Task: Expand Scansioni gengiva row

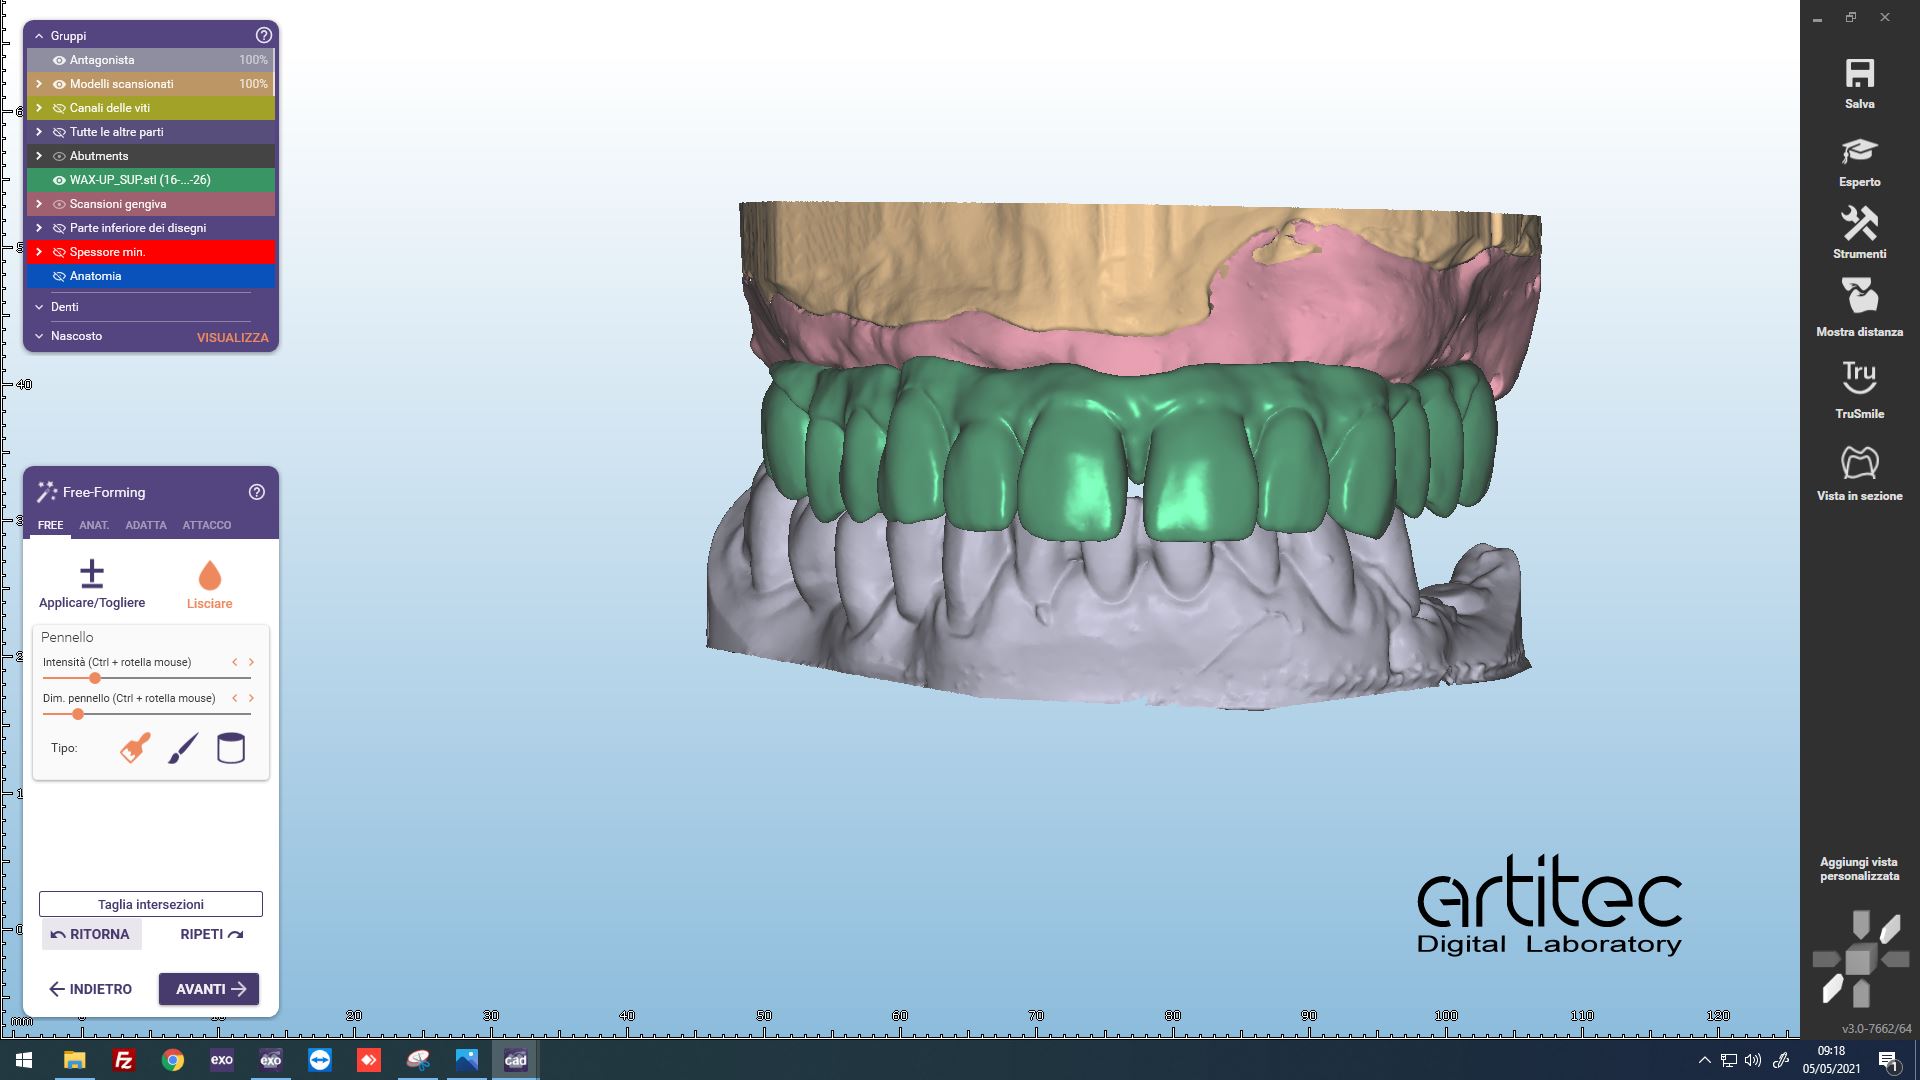Action: pos(39,204)
